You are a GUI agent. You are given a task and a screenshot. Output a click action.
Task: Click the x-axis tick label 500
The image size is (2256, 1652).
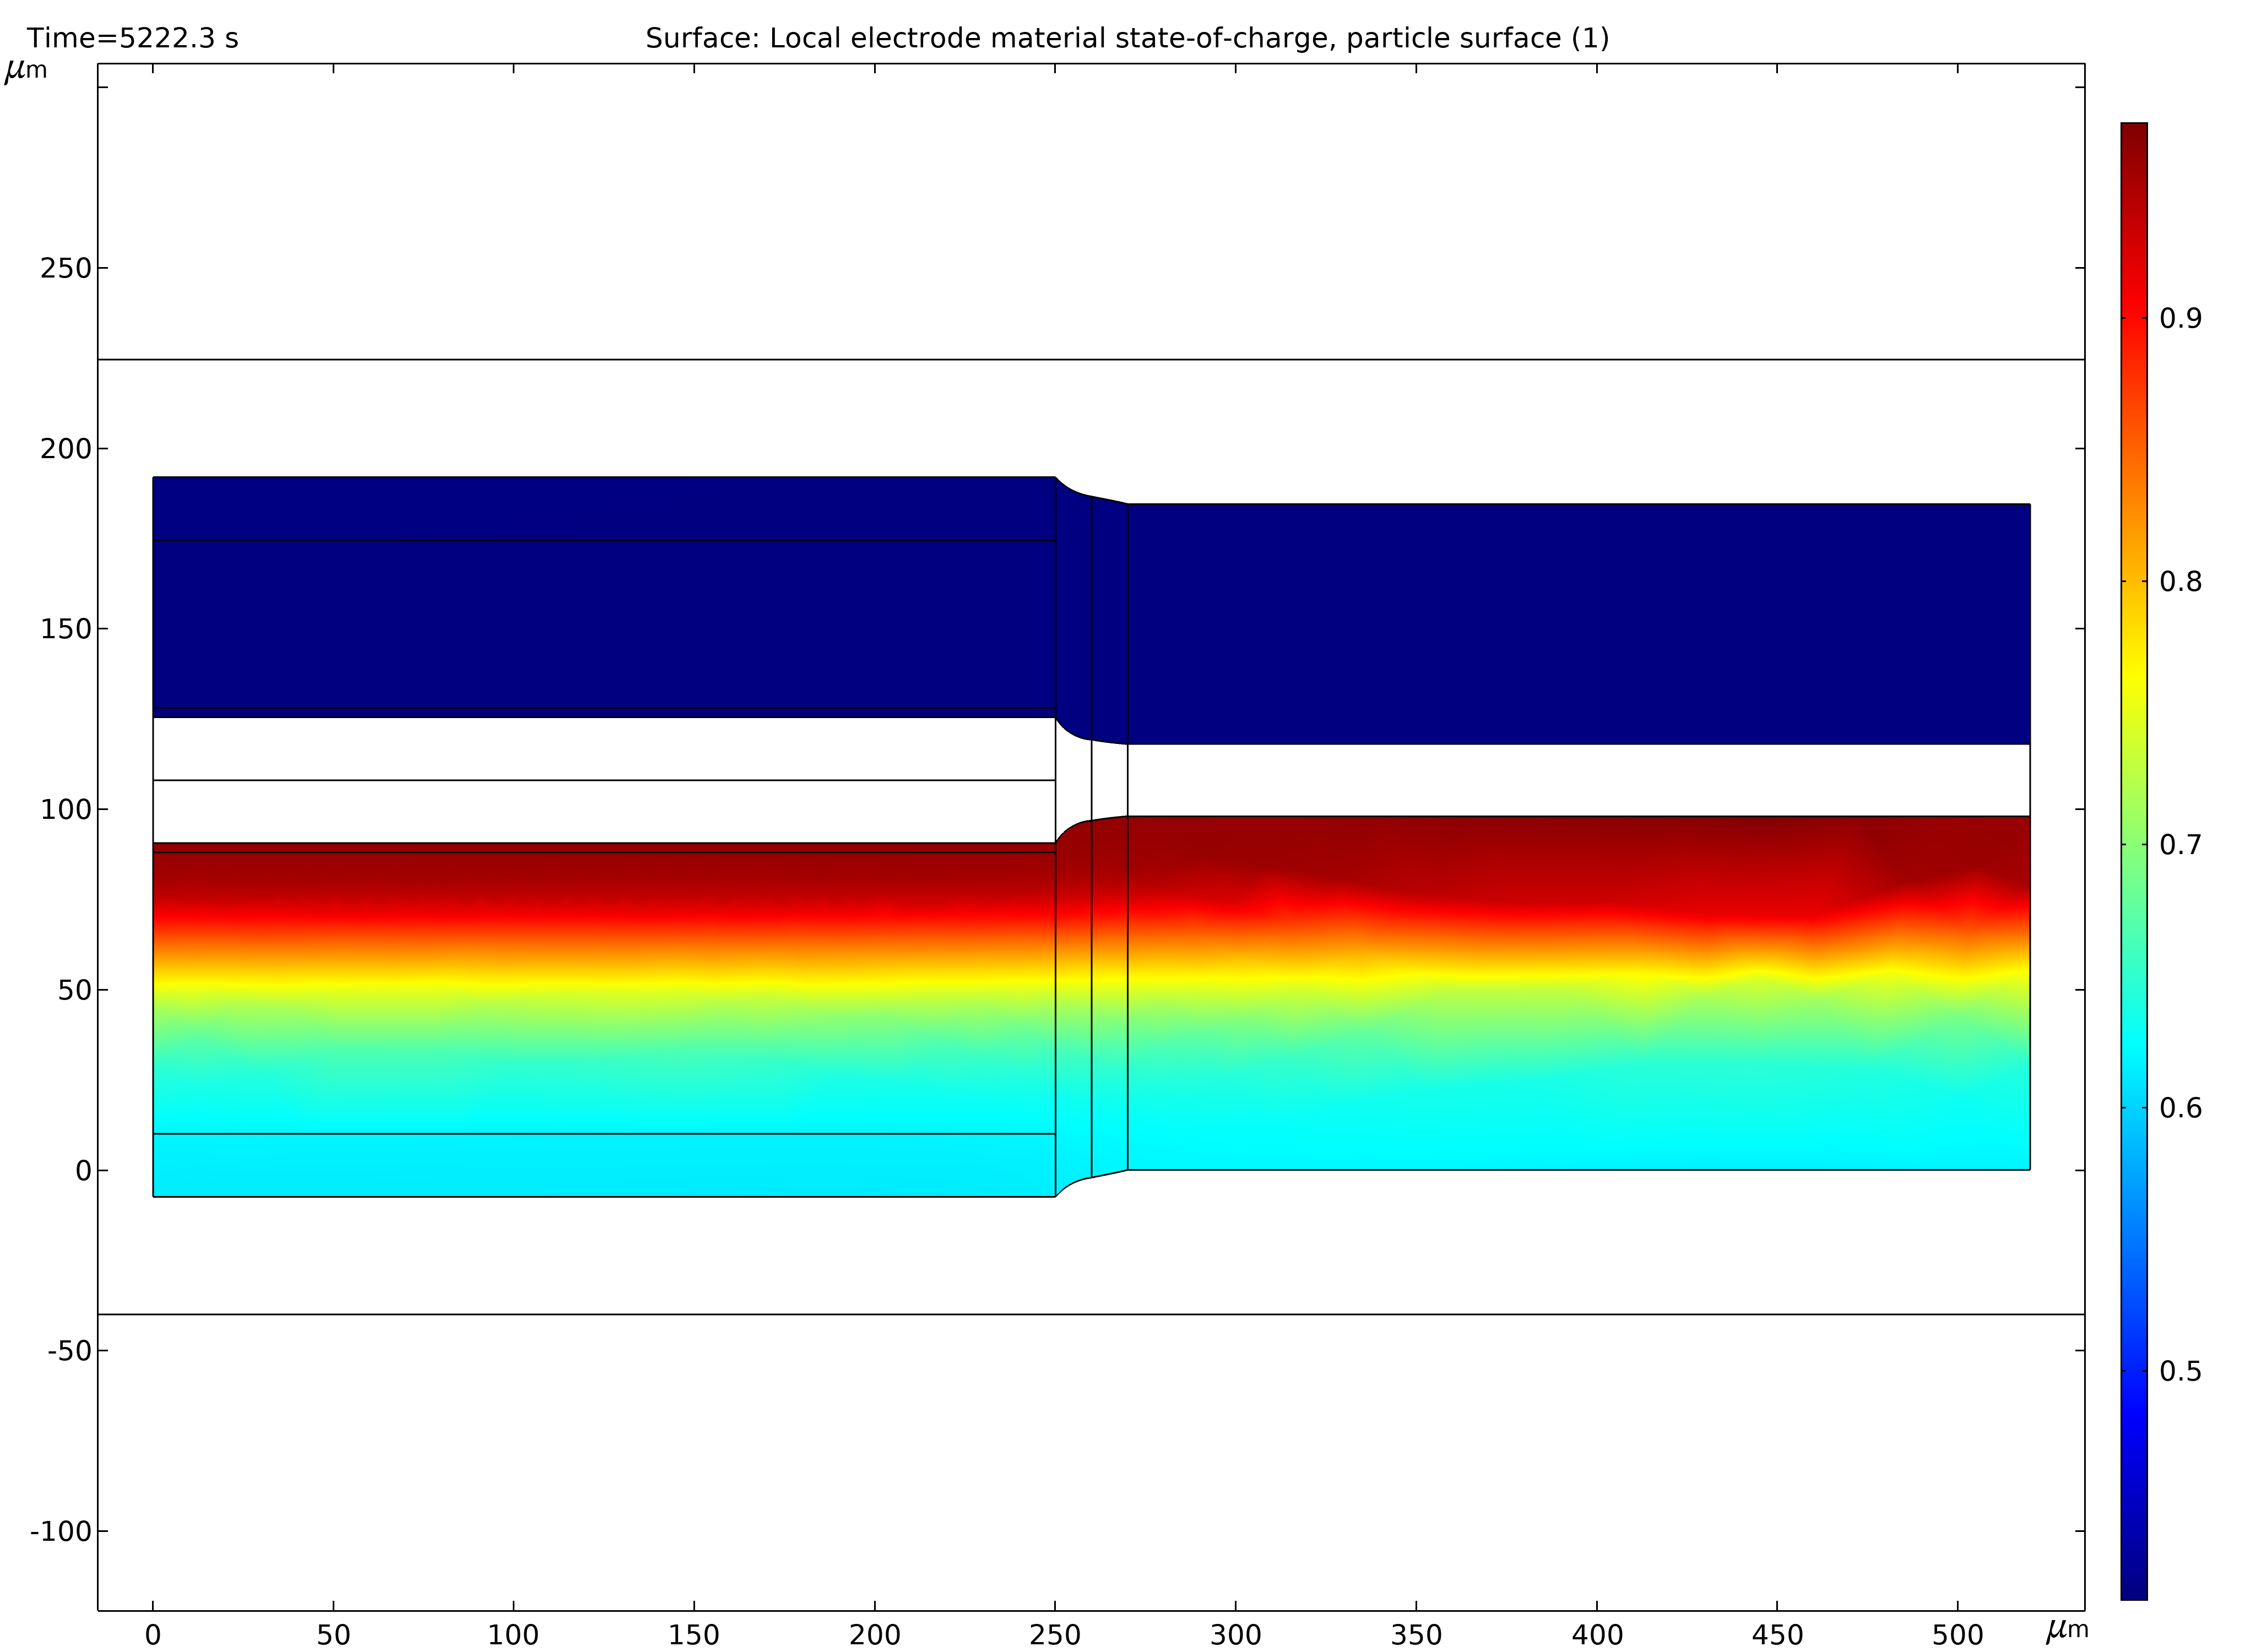pos(1957,1635)
